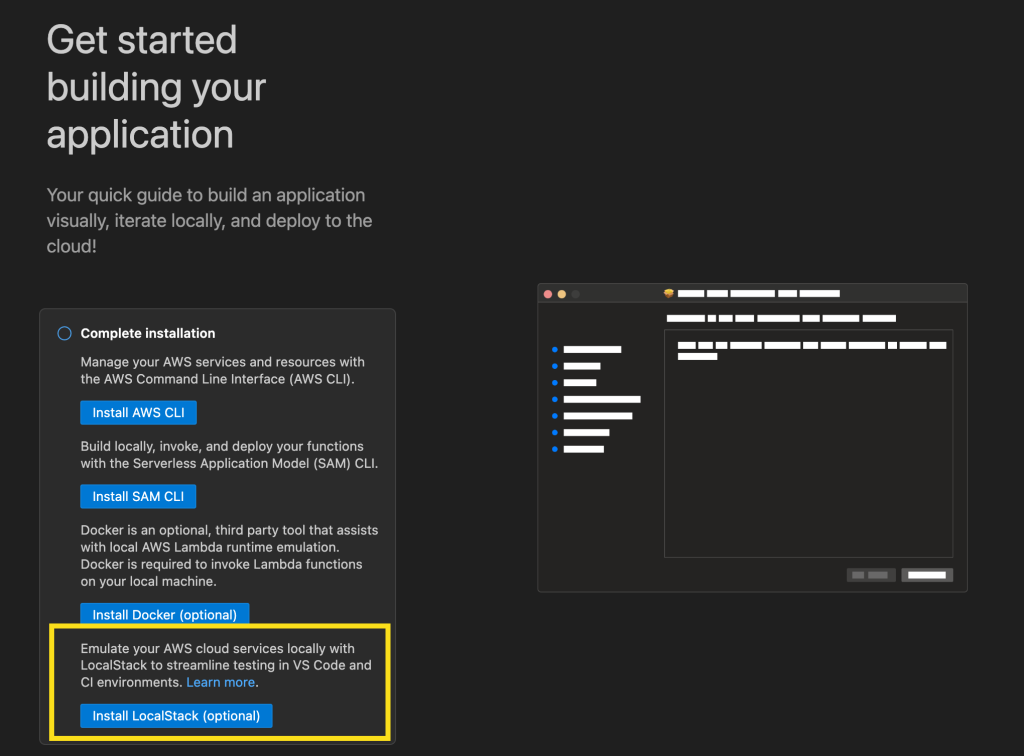Screen dimensions: 1024x756
Task: Click the Install Docker (optional) button
Action: coord(164,614)
